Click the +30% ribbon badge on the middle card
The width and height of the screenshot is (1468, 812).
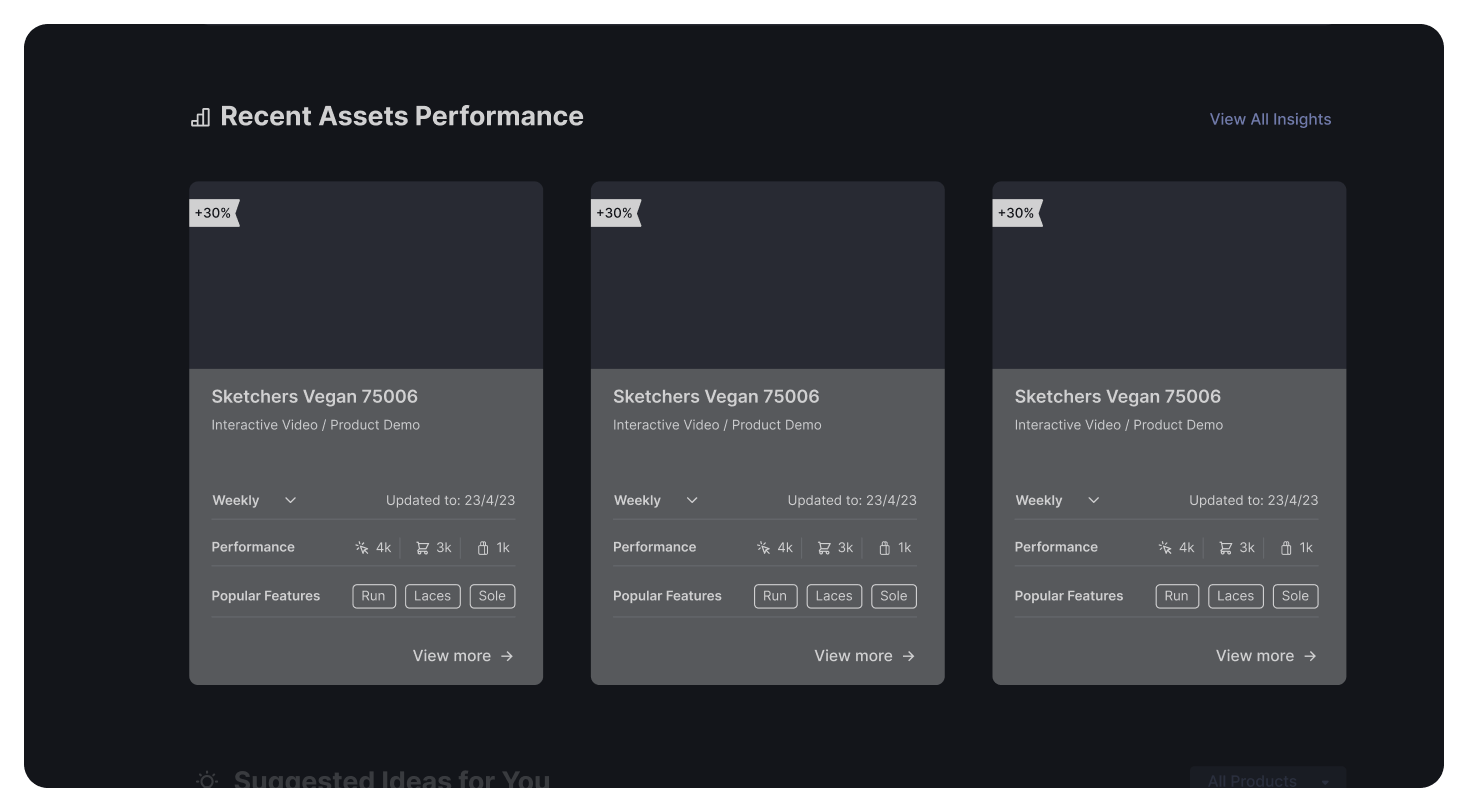point(616,213)
